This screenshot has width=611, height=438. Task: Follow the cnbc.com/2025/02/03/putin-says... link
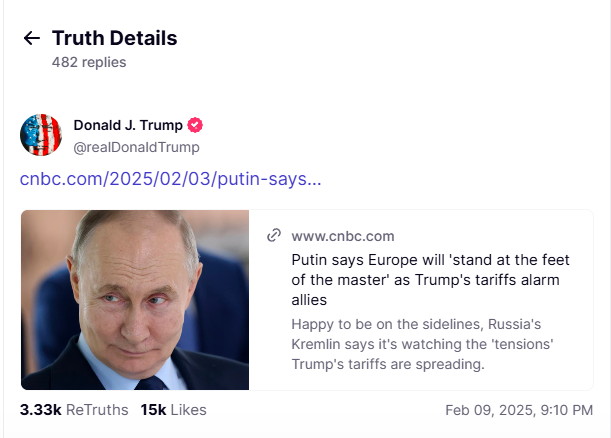(x=171, y=180)
